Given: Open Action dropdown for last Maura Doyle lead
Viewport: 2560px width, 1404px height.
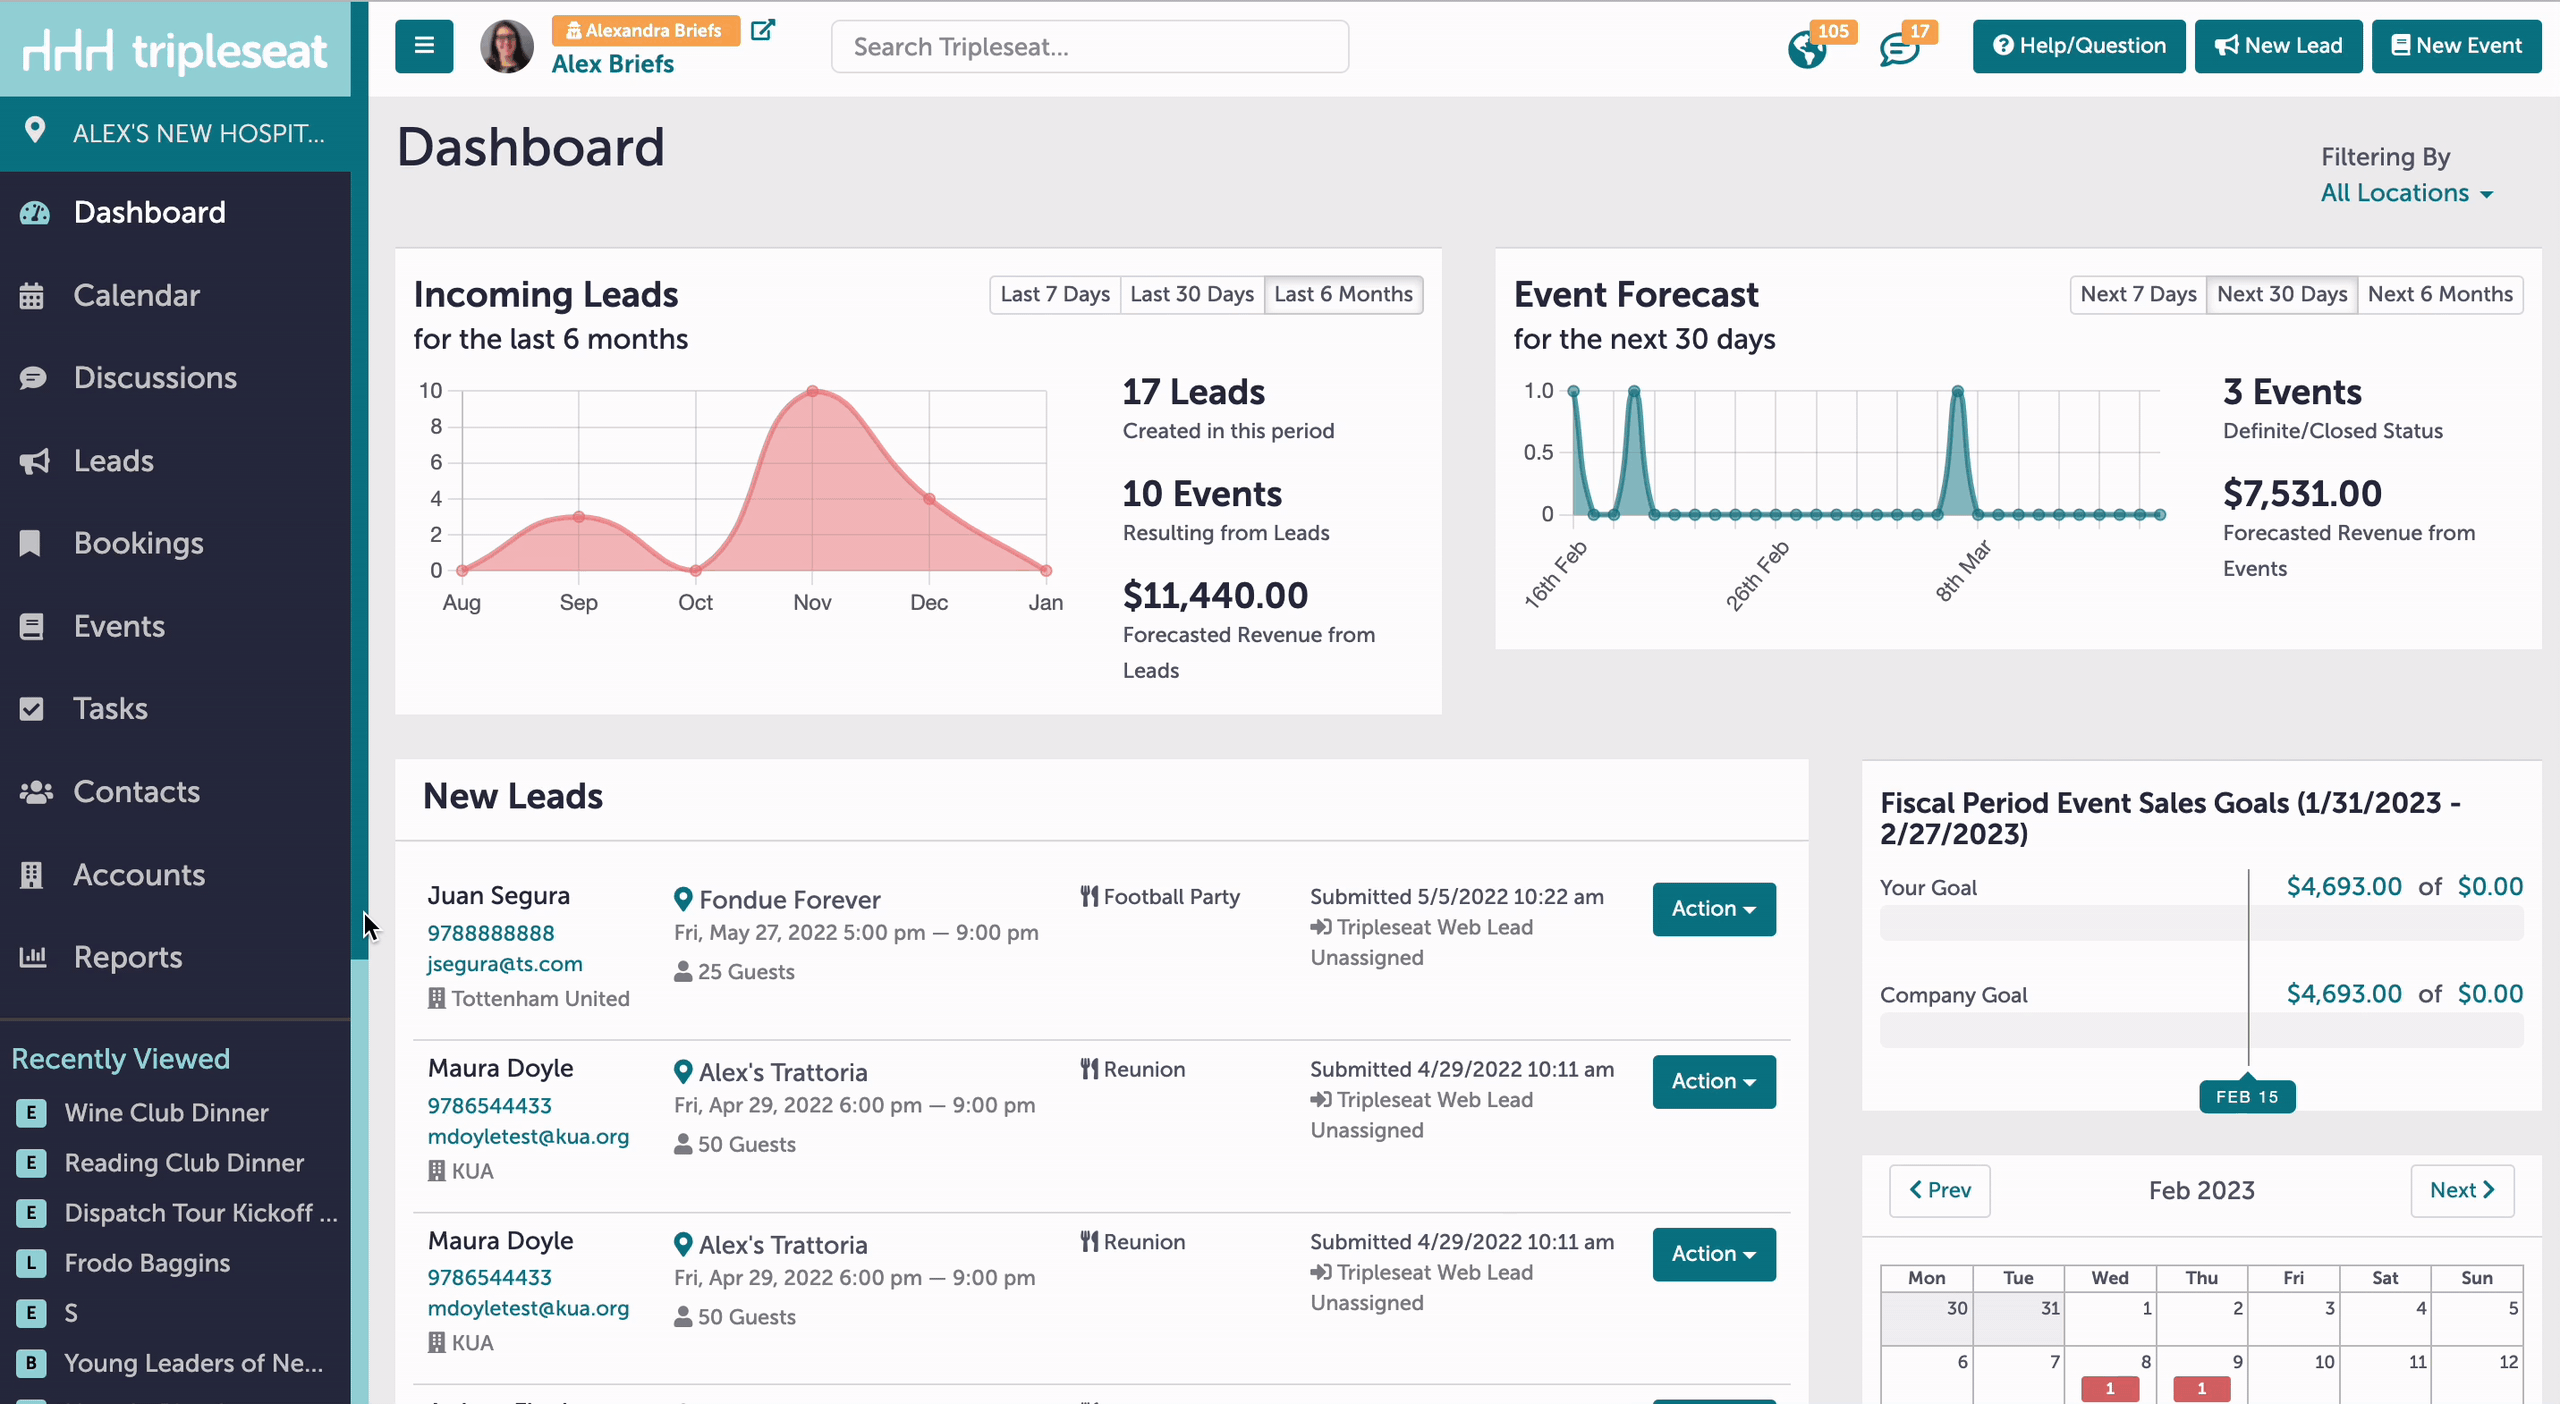Looking at the screenshot, I should click(x=1714, y=1254).
